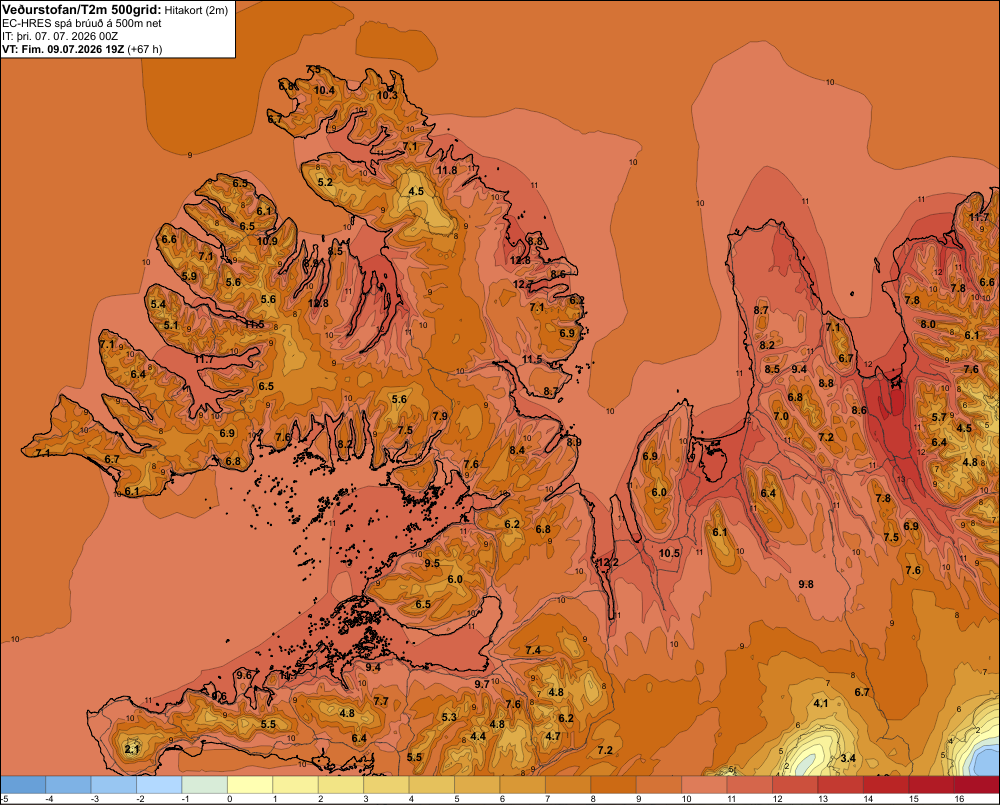Screen dimensions: 1000x805
Task: Click the legend swatch between 12 and 13
Action: point(795,784)
